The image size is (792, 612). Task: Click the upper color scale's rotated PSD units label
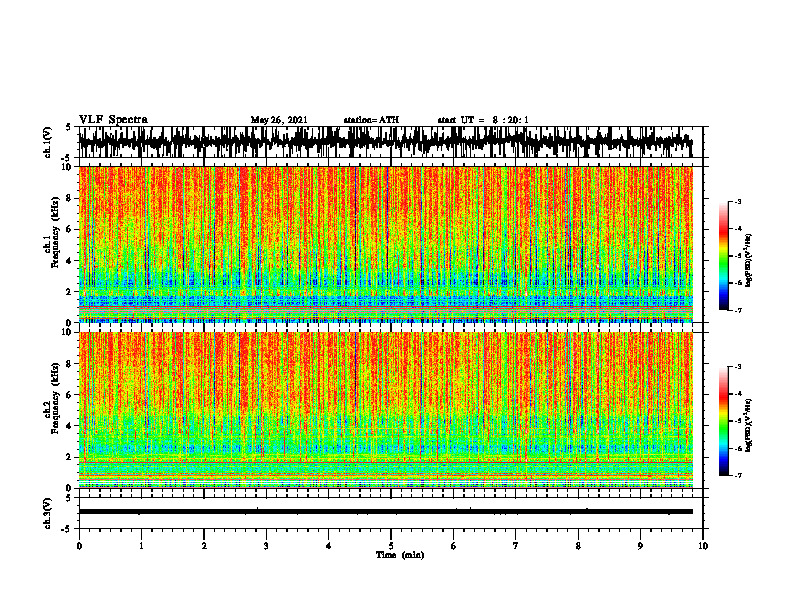pyautogui.click(x=749, y=261)
